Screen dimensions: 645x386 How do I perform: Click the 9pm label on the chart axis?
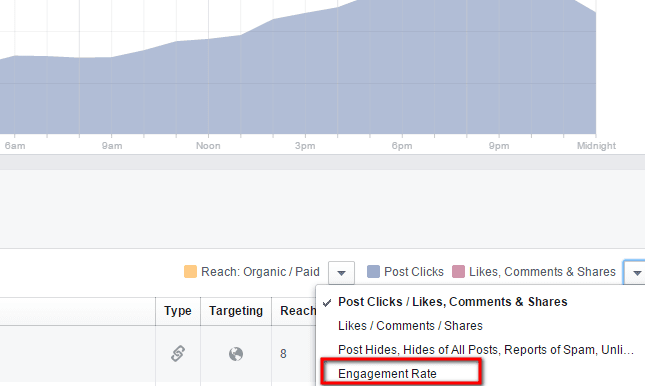click(x=499, y=146)
